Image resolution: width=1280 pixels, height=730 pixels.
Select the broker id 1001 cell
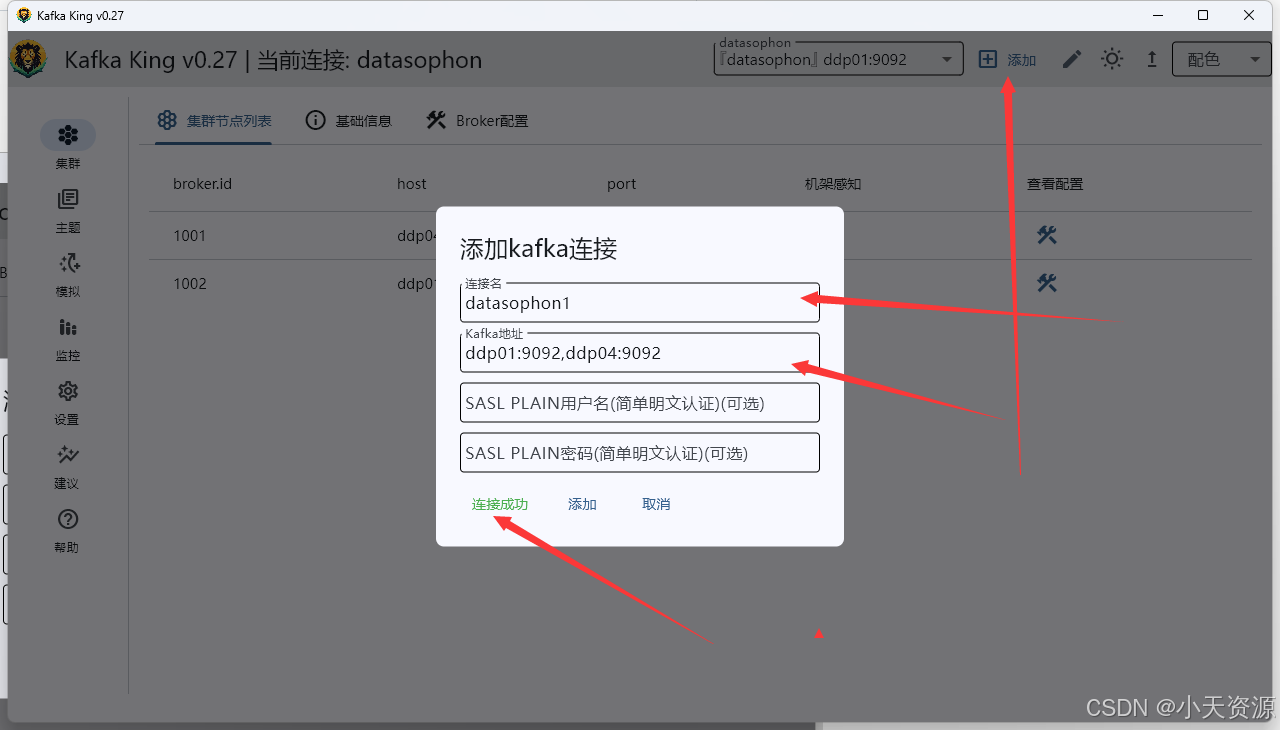click(190, 236)
